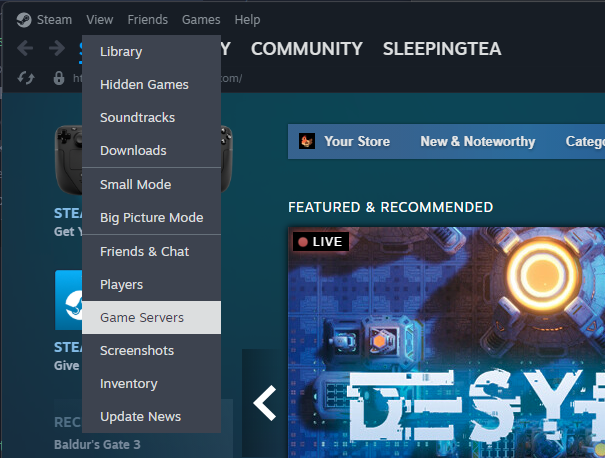605x458 pixels.
Task: Open Screenshots from View menu
Action: coord(152,351)
